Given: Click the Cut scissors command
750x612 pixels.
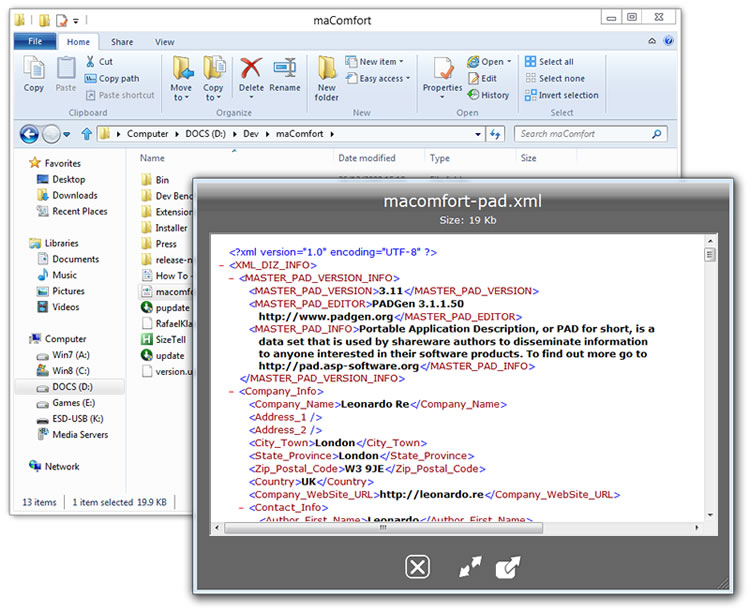Looking at the screenshot, I should point(99,62).
